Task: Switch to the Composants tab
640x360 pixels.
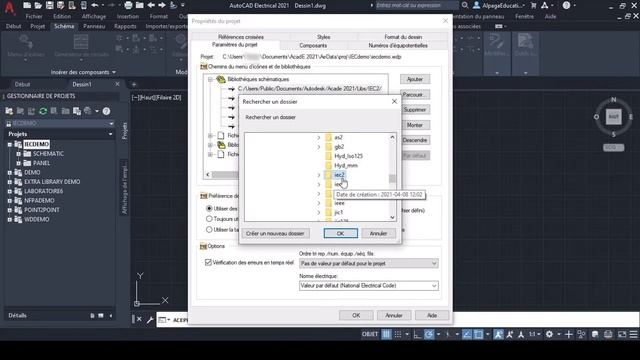Action: [x=313, y=45]
